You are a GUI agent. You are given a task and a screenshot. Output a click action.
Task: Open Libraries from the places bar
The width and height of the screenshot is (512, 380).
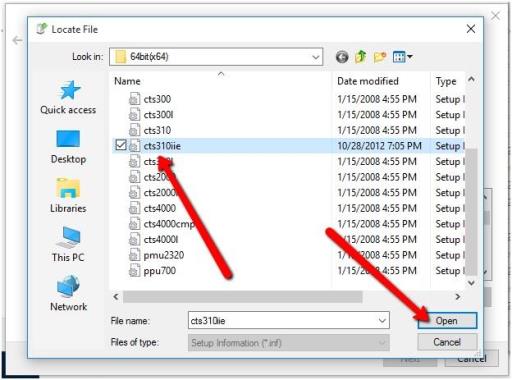68,196
